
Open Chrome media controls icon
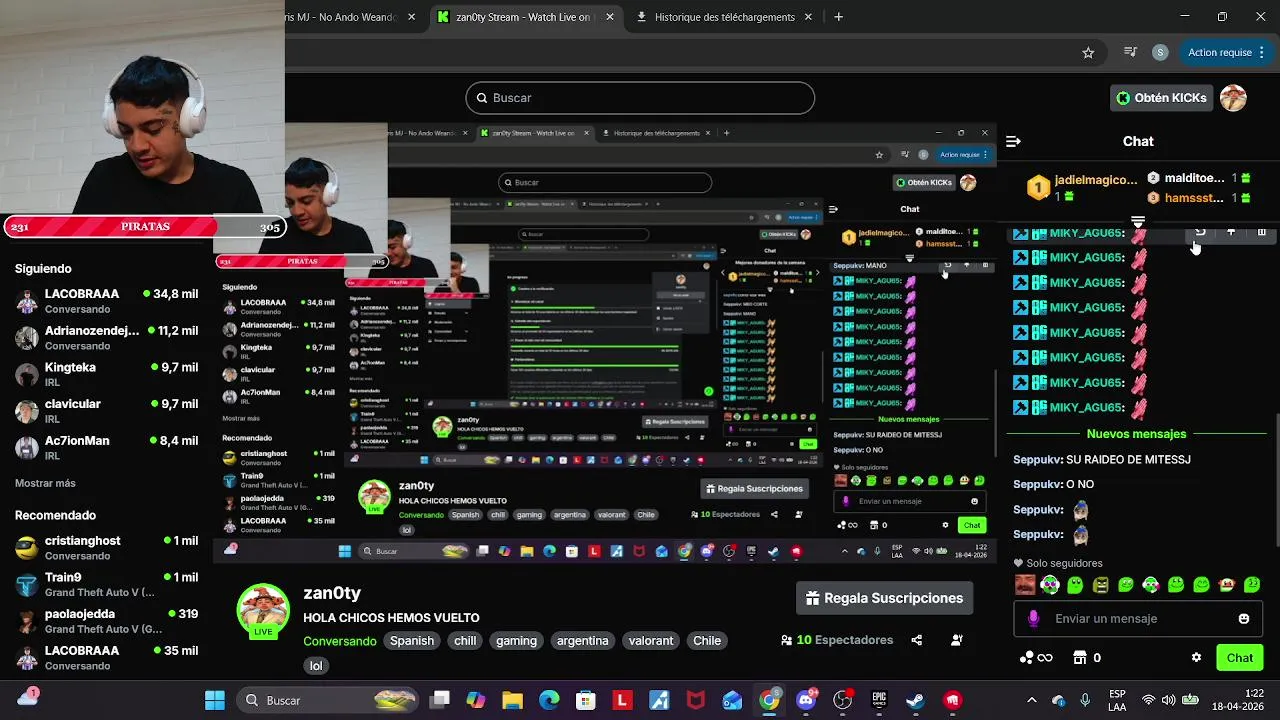click(1130, 52)
